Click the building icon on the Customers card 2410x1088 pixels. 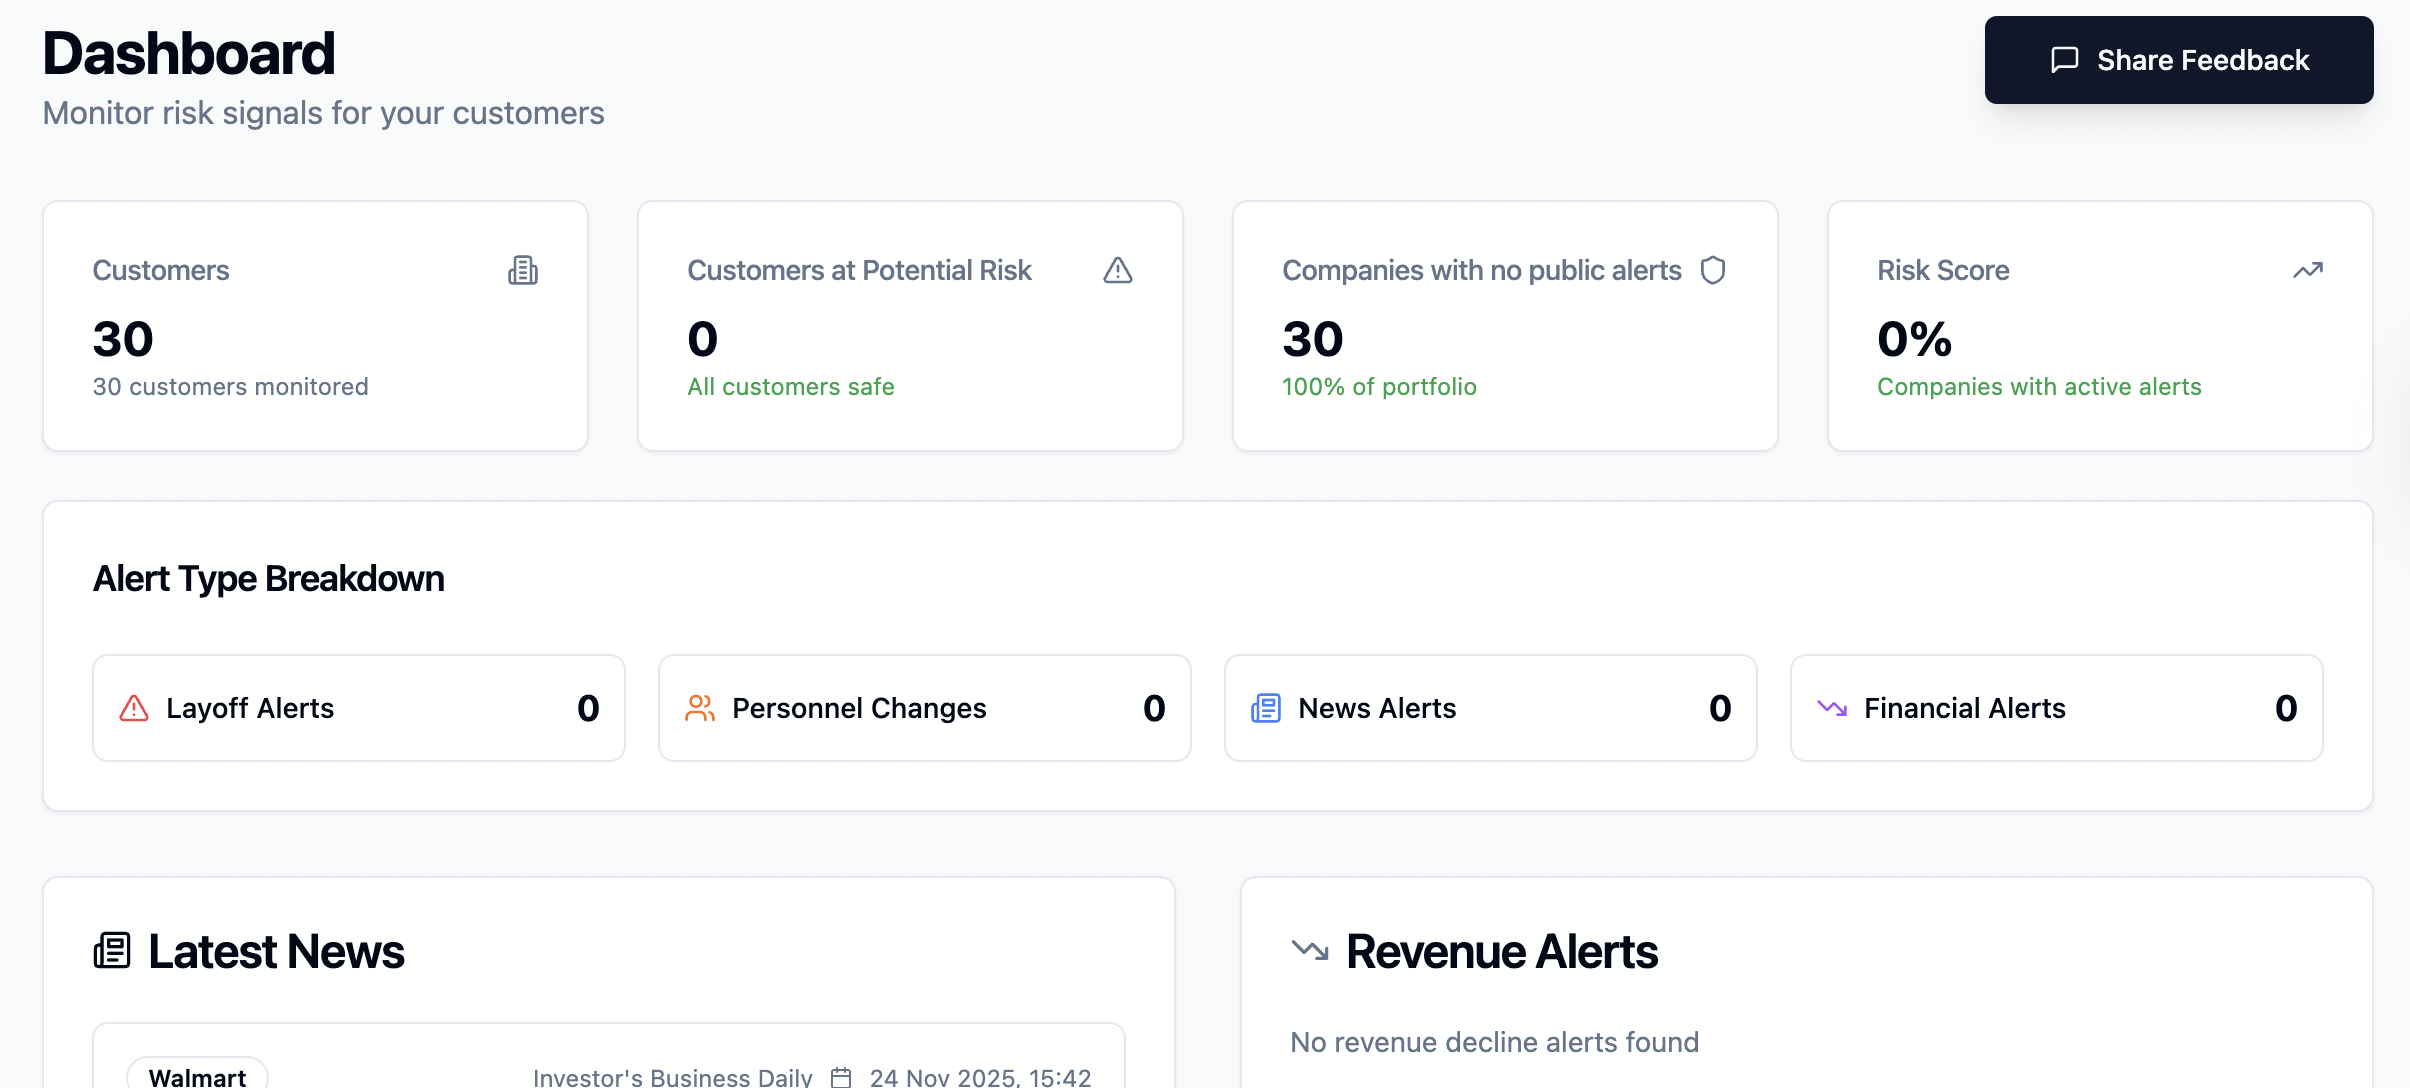point(524,269)
